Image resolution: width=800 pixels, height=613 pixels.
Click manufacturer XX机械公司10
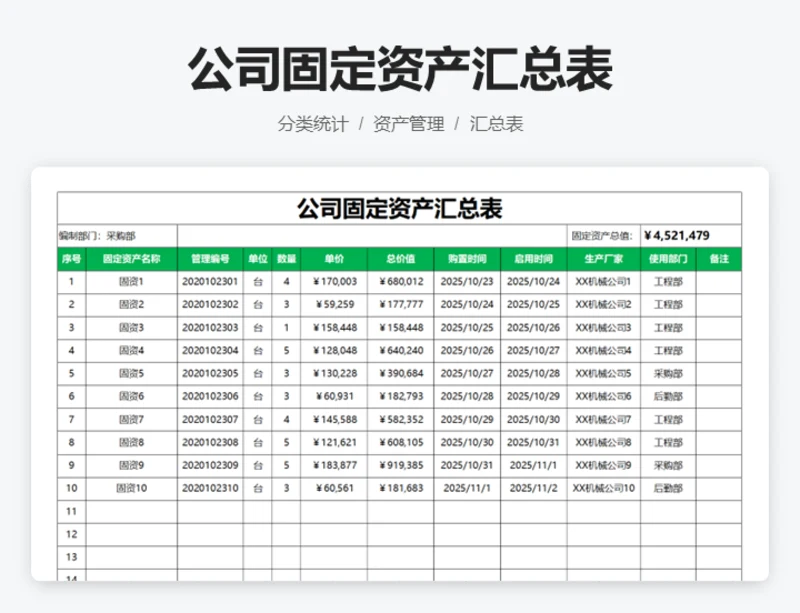coord(604,488)
